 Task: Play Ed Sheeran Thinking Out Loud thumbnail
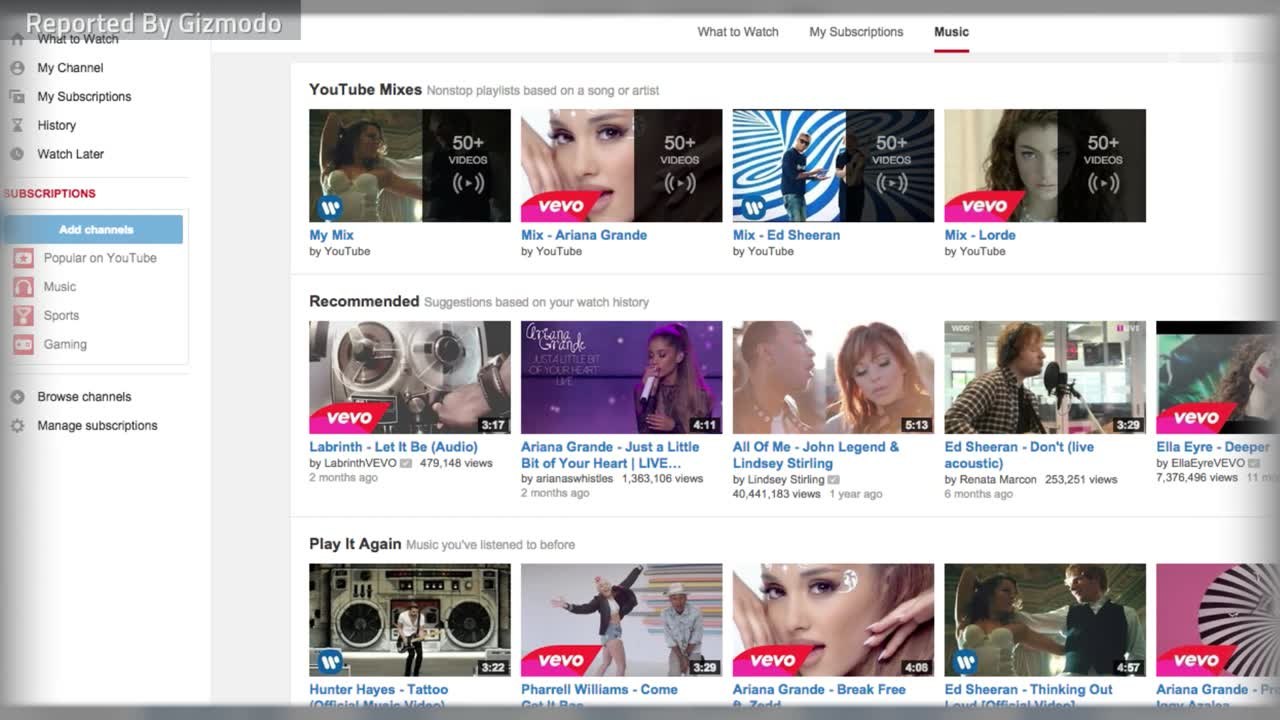click(1045, 620)
